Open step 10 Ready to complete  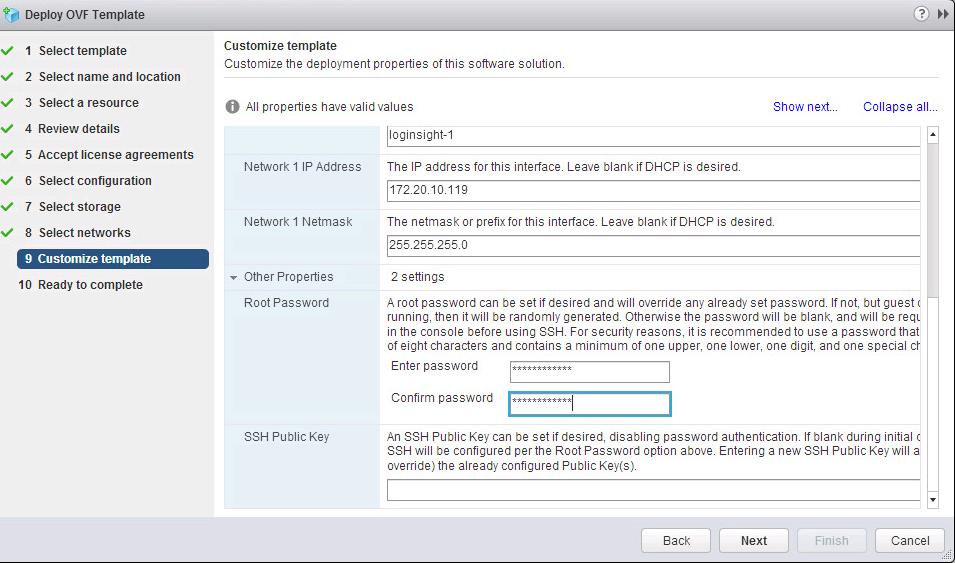90,285
